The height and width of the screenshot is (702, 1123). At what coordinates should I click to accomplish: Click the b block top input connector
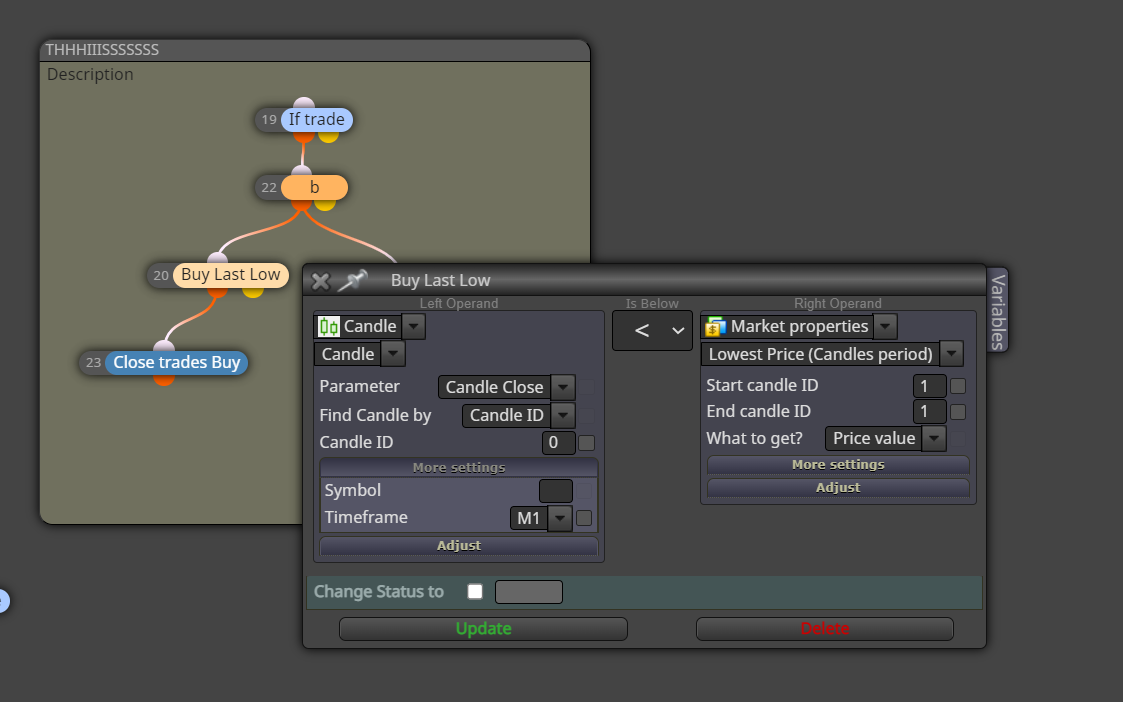302,171
